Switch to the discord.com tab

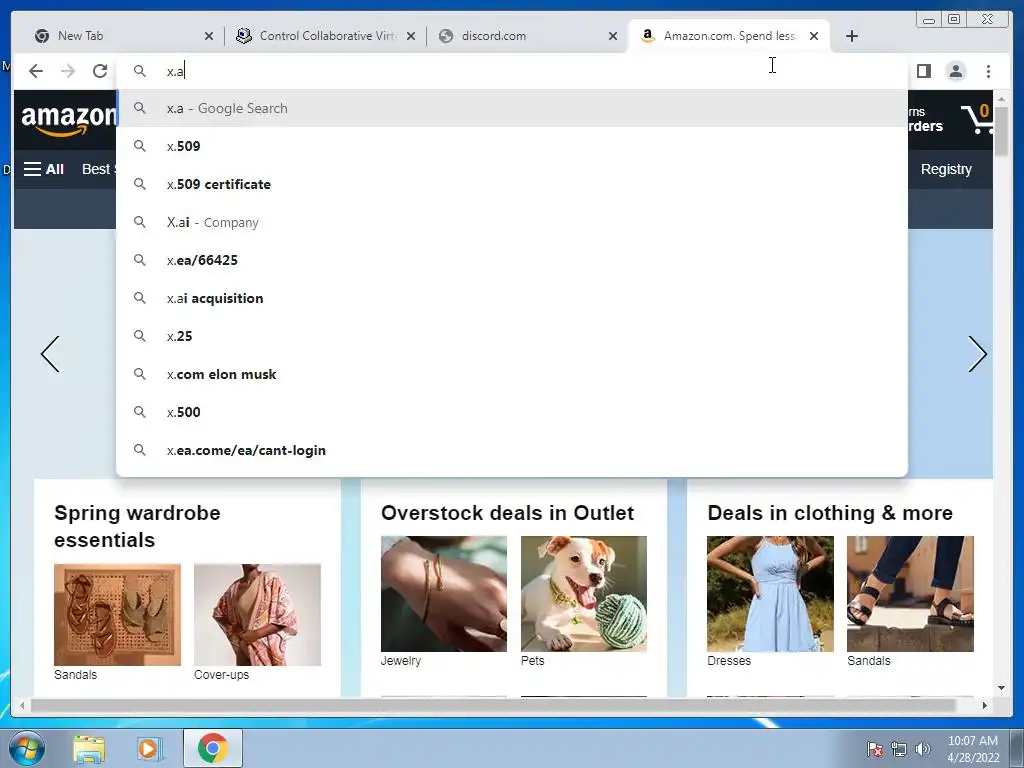[x=527, y=36]
